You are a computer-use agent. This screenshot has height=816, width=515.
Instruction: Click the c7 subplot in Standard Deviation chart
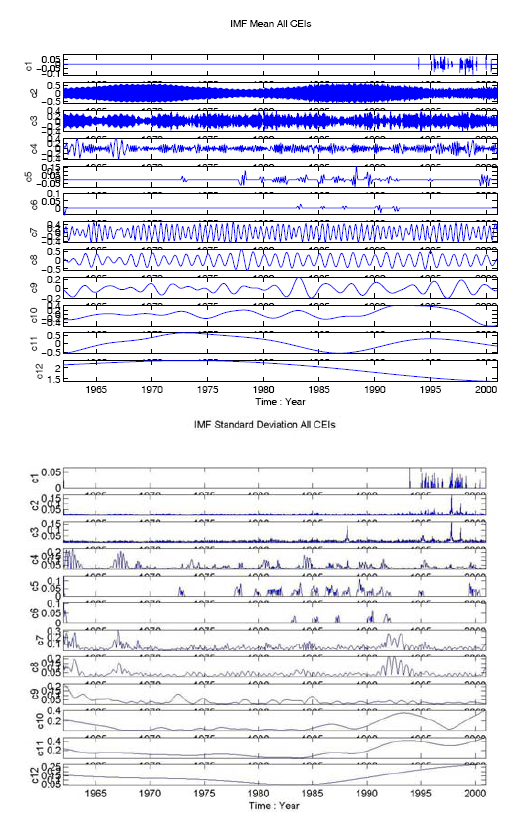[275, 640]
